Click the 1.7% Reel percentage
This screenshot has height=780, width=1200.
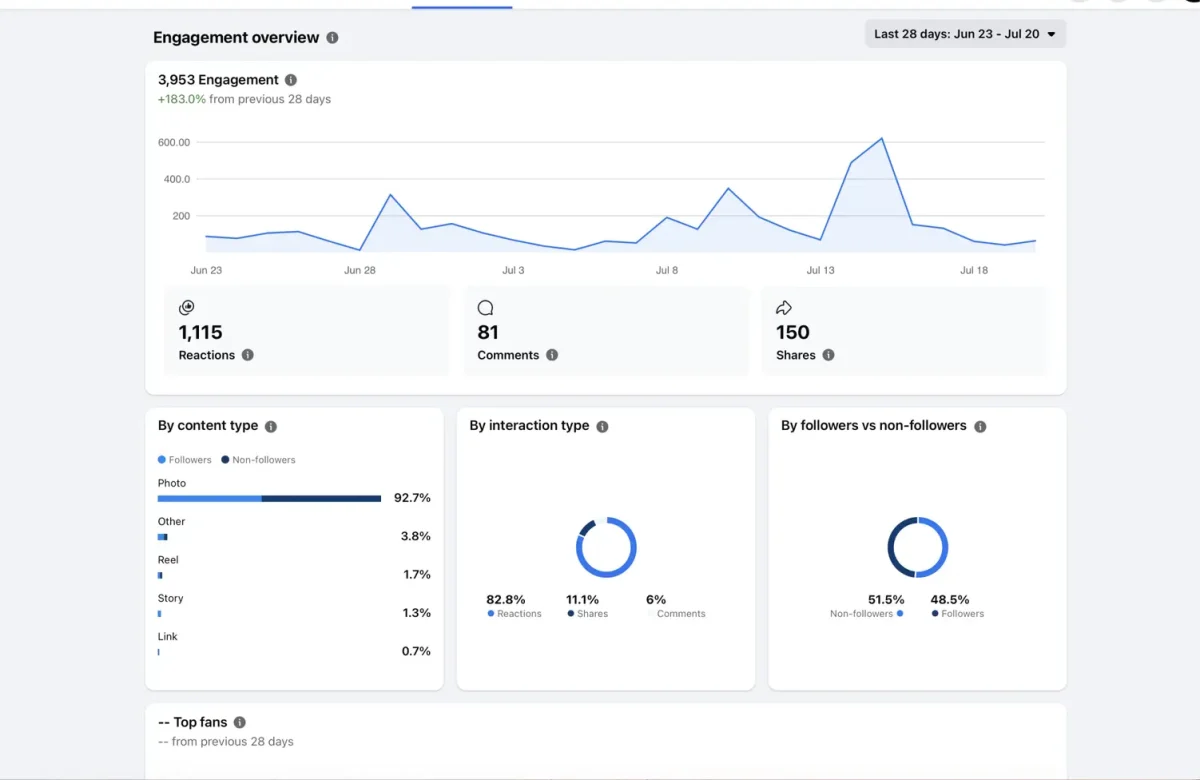point(416,574)
